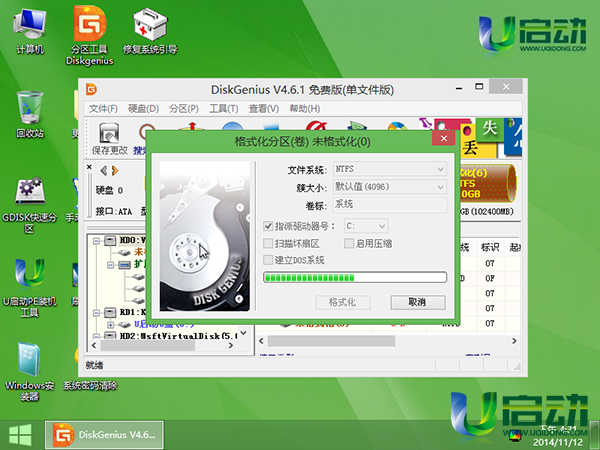
Task: Open the 簇大小 默认值(4096) dropdown
Action: [x=390, y=187]
